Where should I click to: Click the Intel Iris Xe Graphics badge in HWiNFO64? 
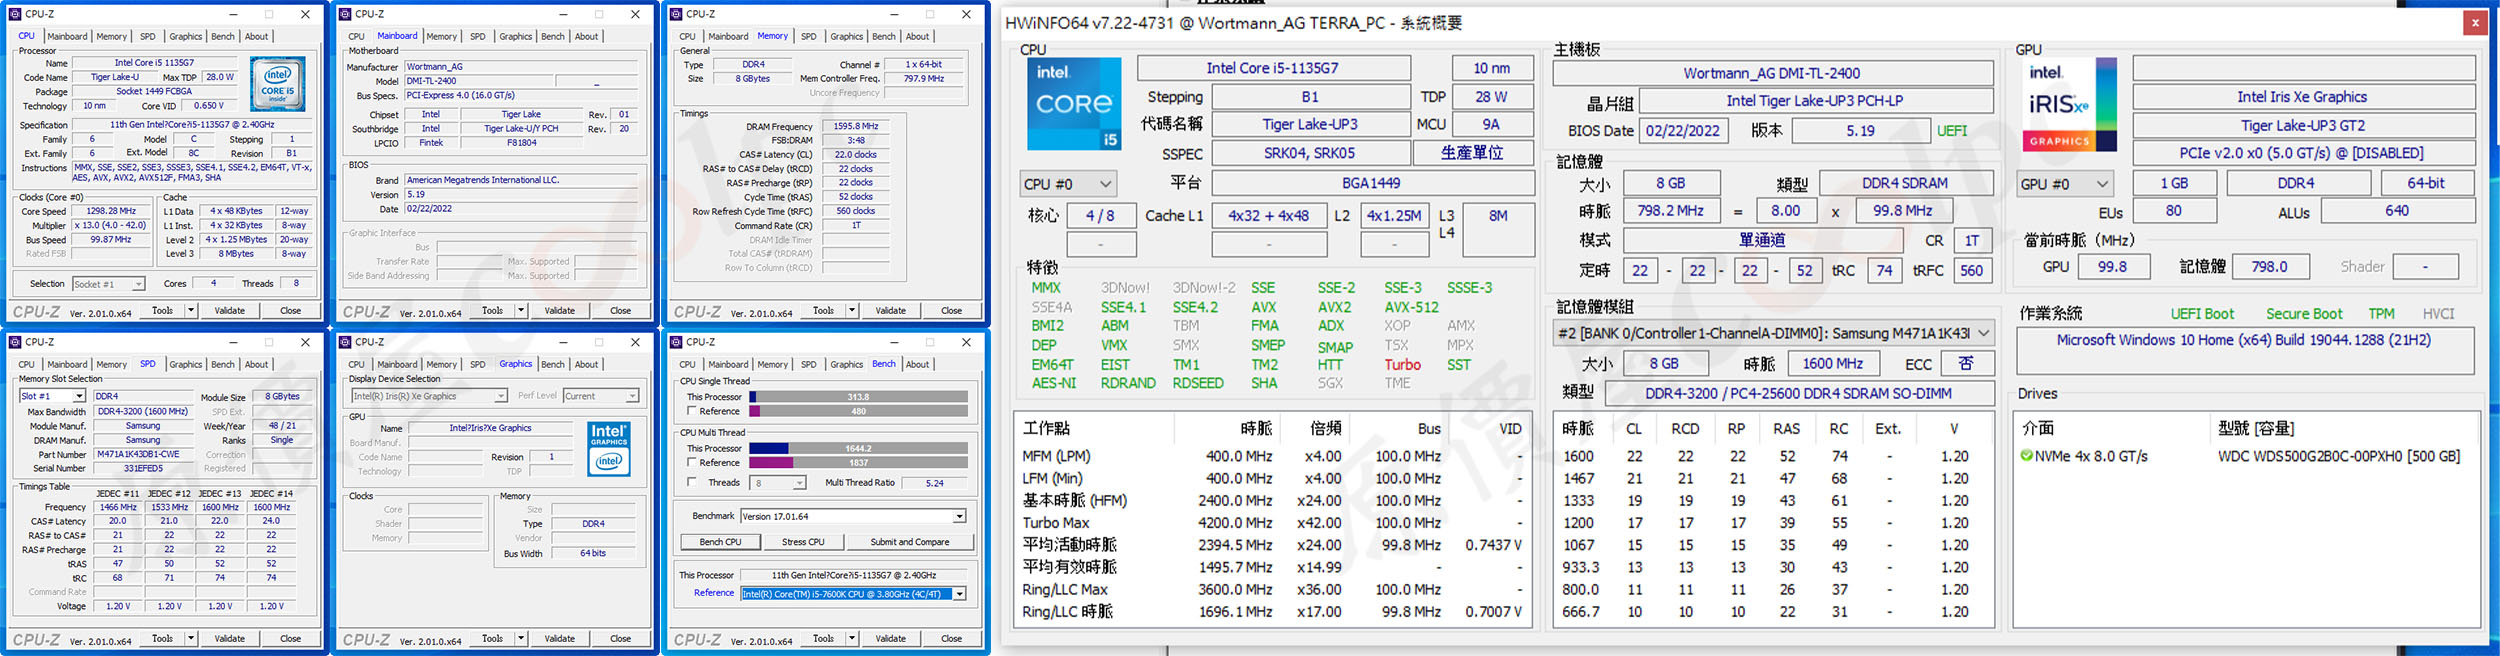point(2070,104)
